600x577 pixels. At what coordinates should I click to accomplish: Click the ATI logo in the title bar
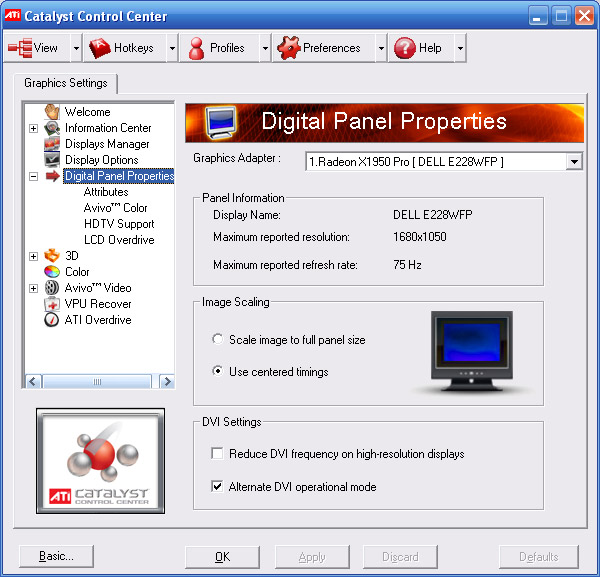(13, 15)
